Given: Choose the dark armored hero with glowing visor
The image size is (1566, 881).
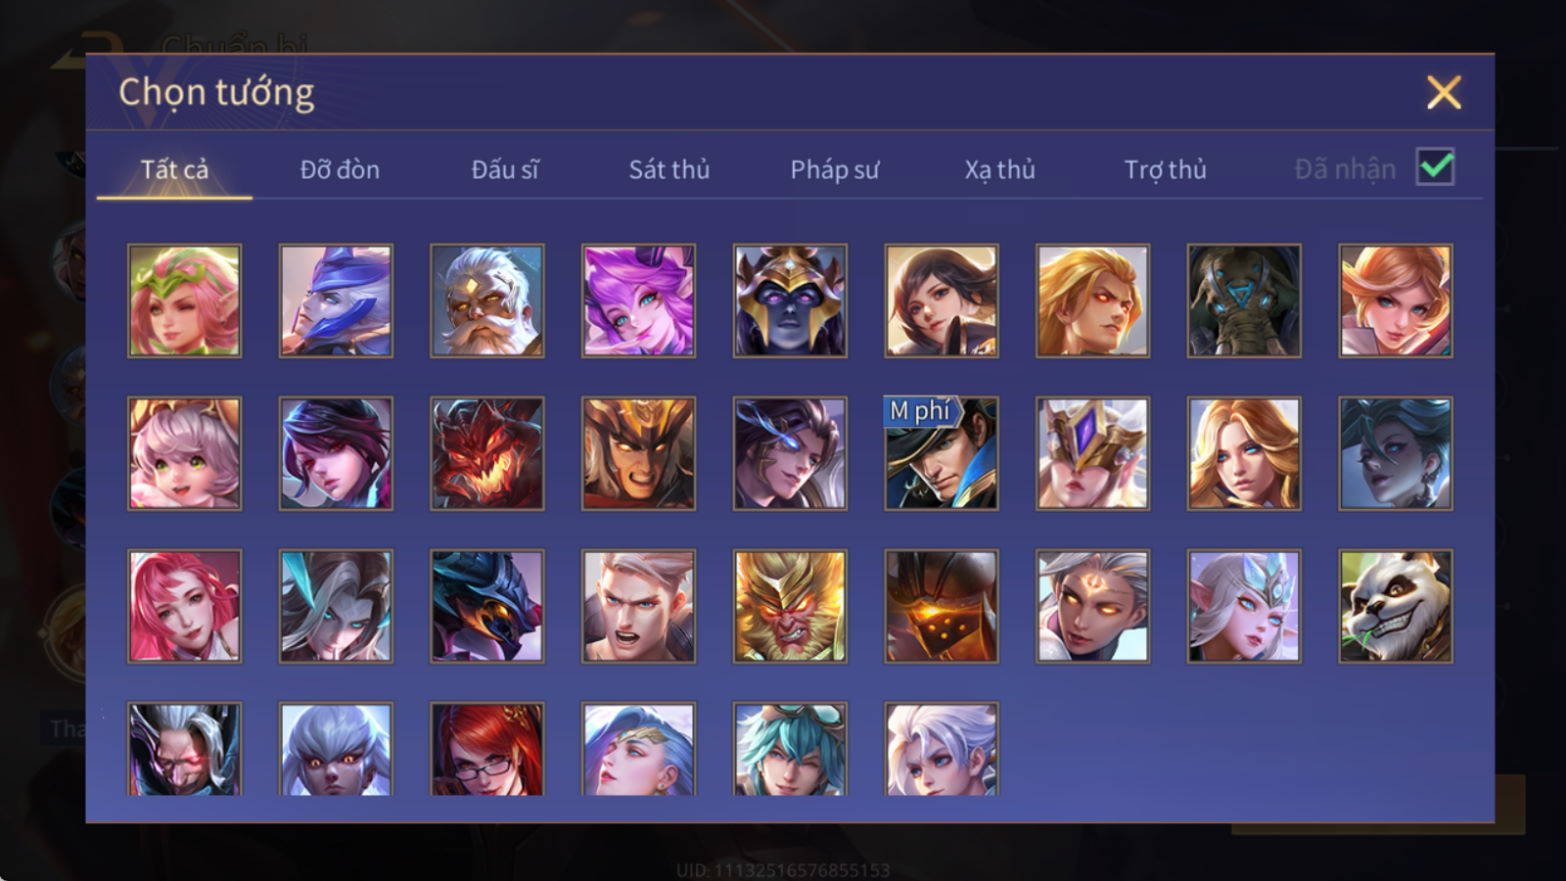Looking at the screenshot, I should (x=941, y=606).
